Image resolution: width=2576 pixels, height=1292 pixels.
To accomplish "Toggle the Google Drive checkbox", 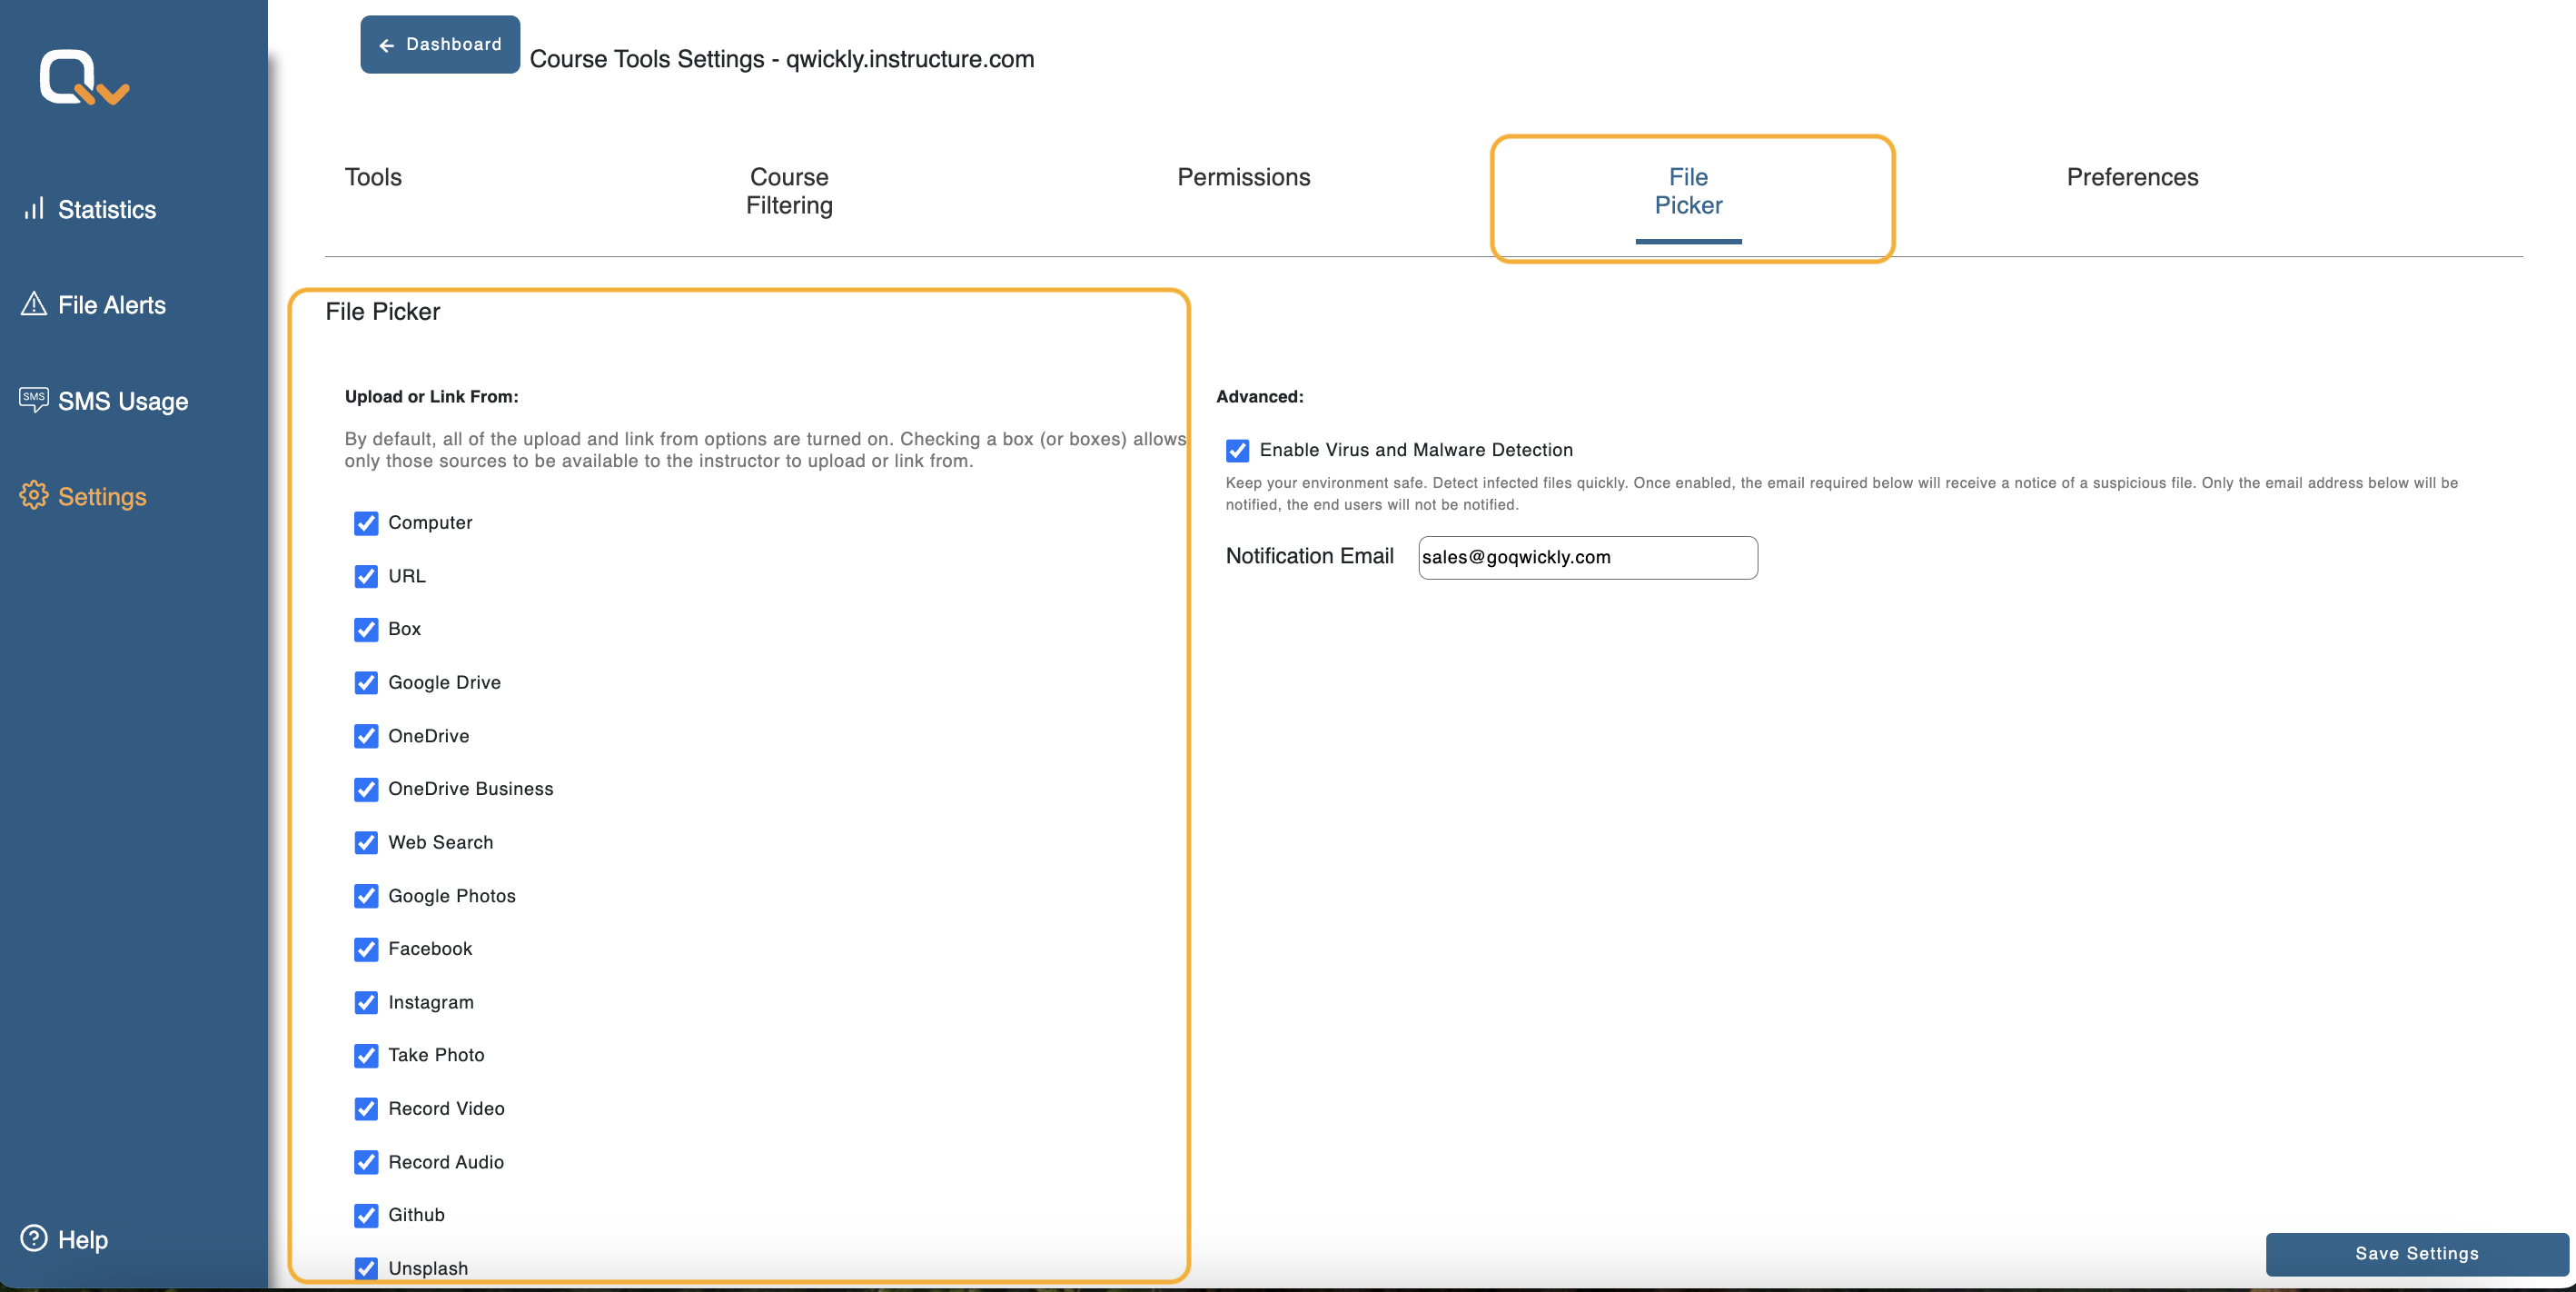I will tap(366, 682).
